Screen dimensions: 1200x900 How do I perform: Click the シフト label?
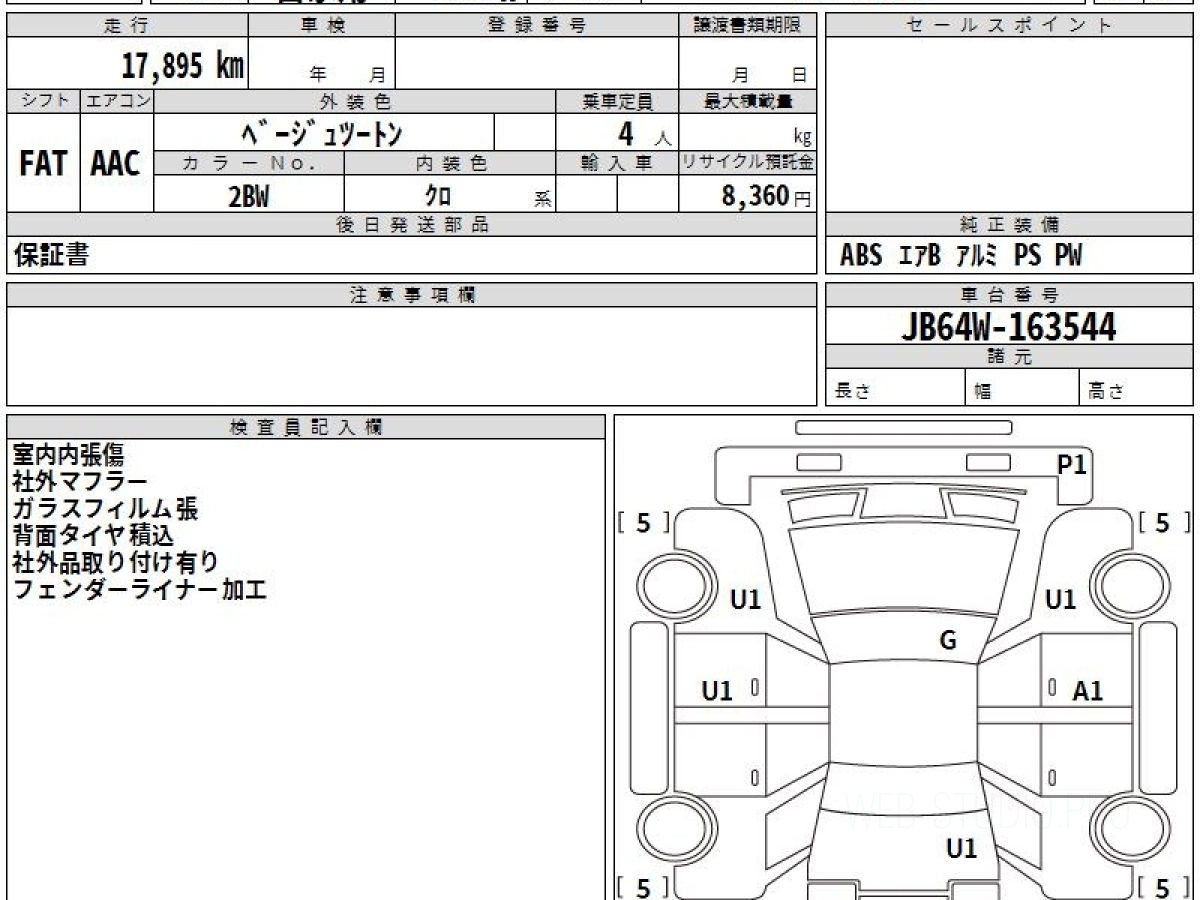point(43,101)
